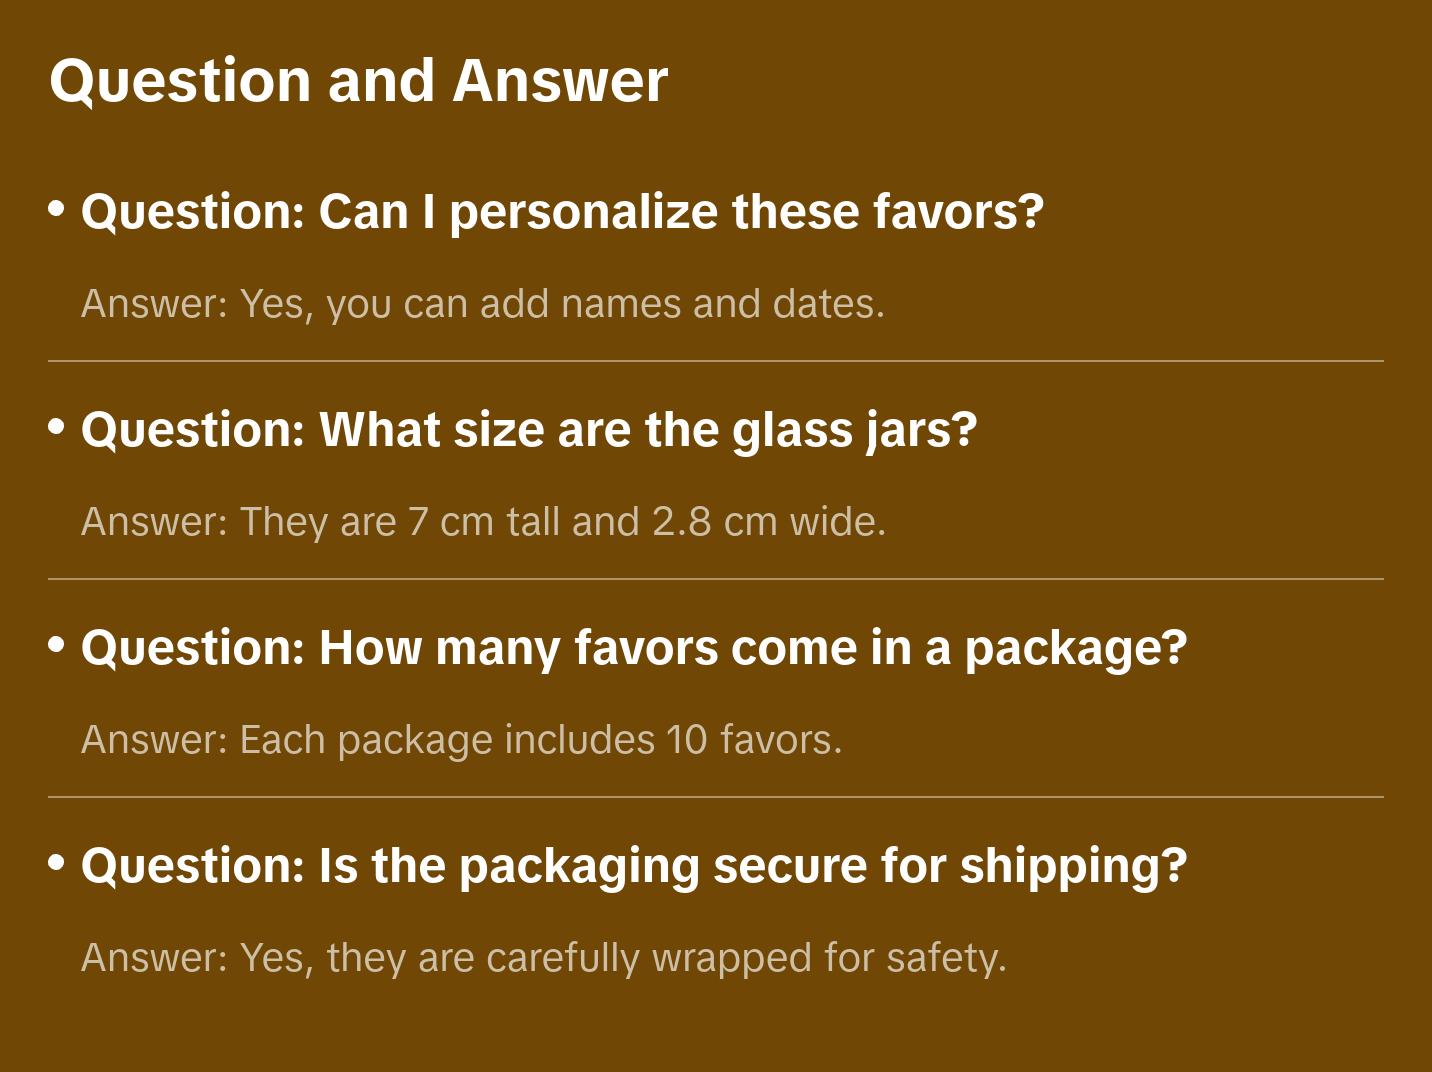Viewport: 1432px width, 1072px height.
Task: Click the bullet beside the glass jars question
Action: tap(57, 426)
